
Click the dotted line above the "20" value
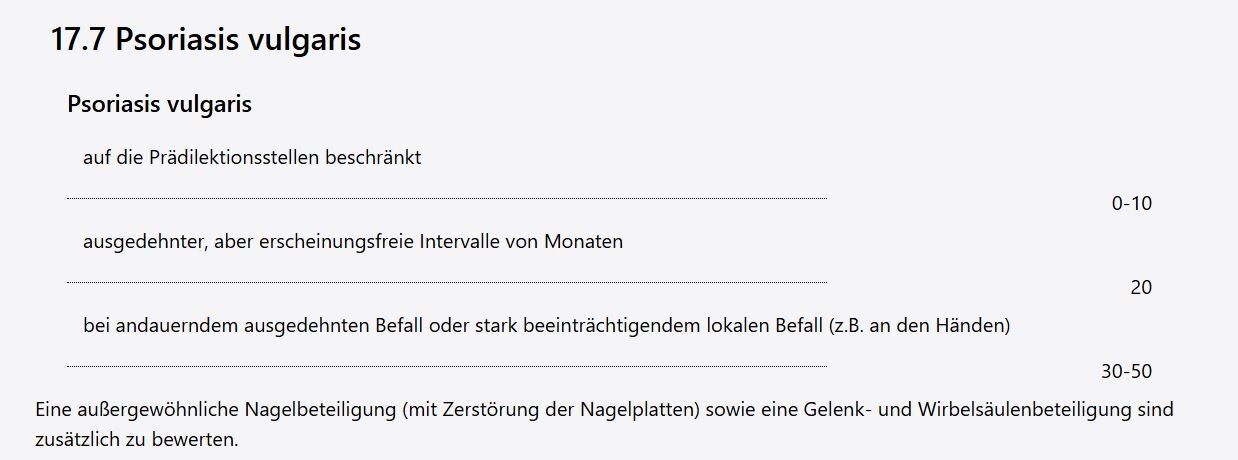point(447,283)
